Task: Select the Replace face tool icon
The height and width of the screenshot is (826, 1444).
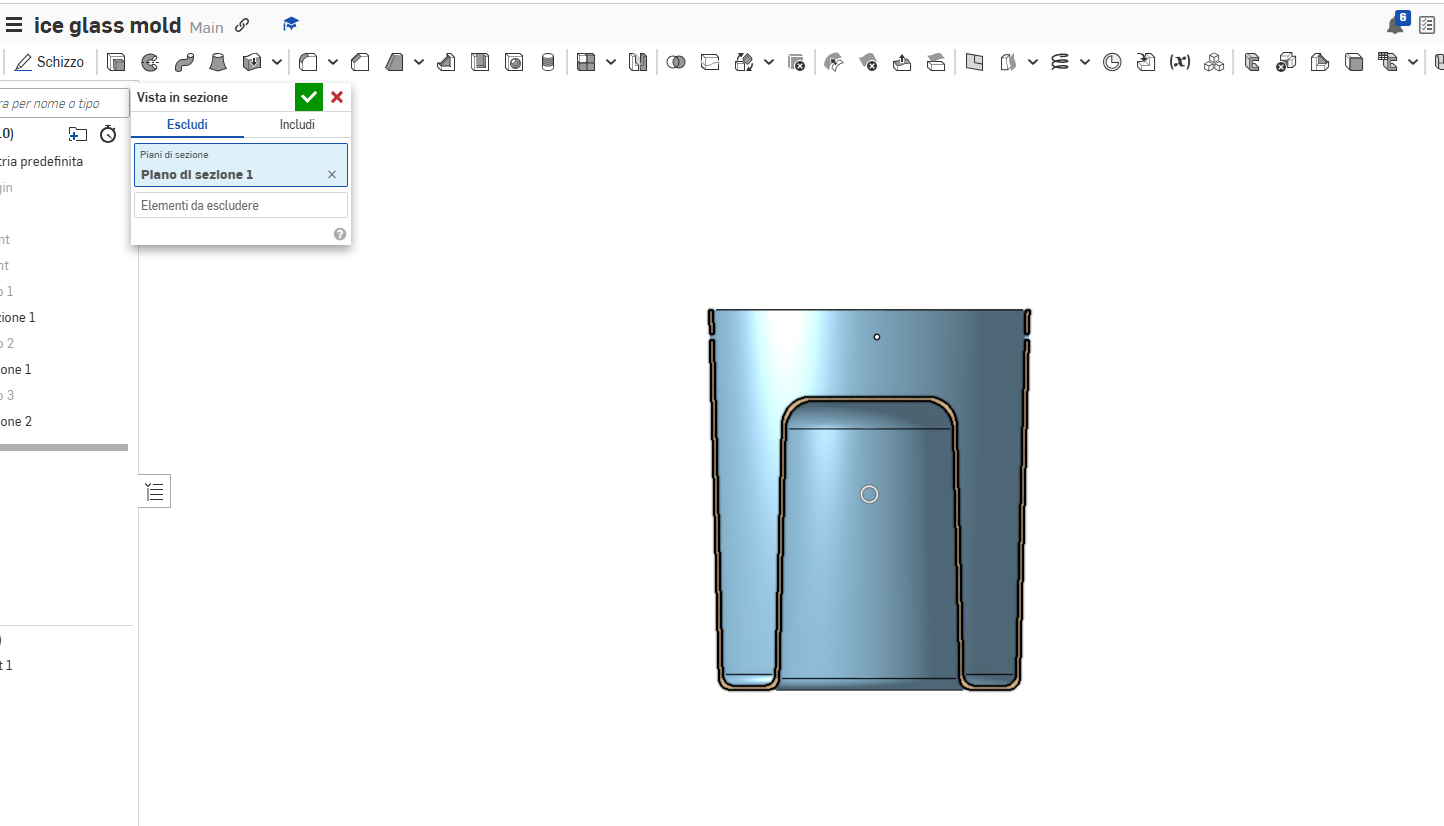Action: (936, 62)
